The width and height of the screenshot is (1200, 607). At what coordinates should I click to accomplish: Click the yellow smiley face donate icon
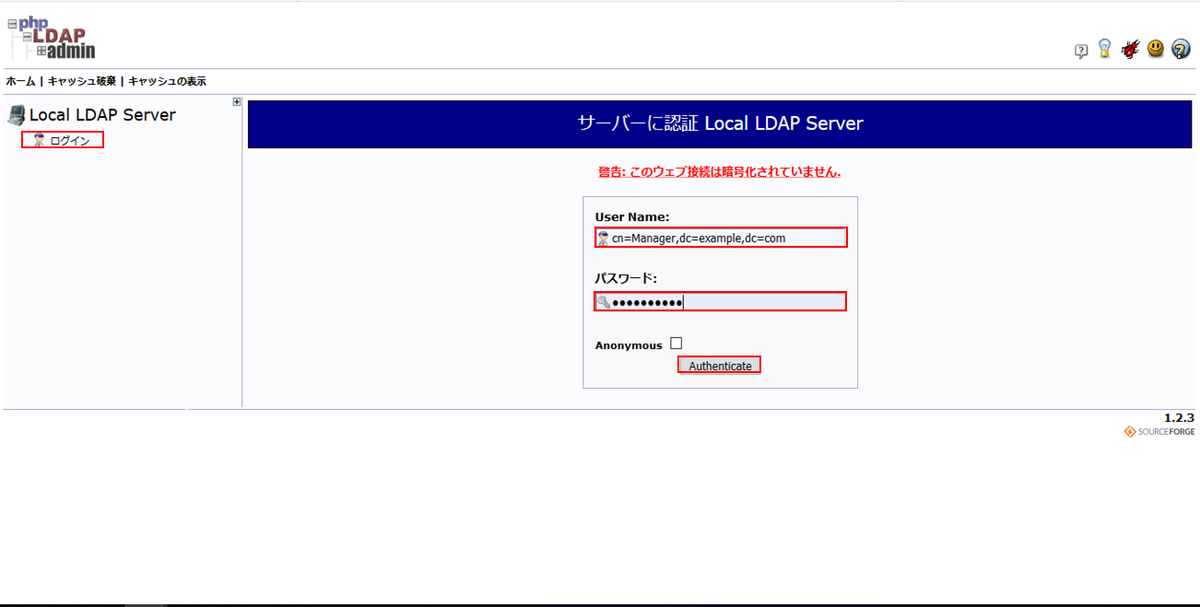(x=1156, y=48)
